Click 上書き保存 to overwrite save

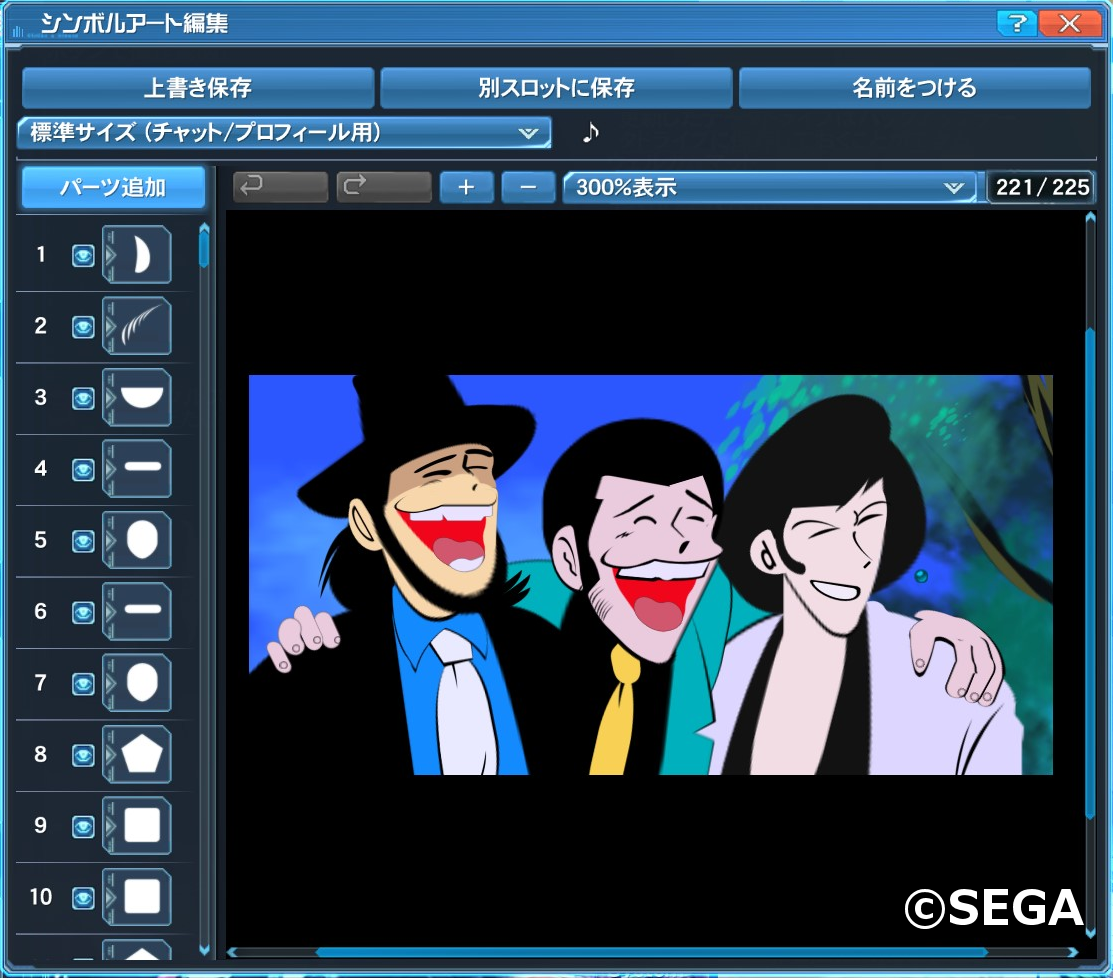pos(198,87)
